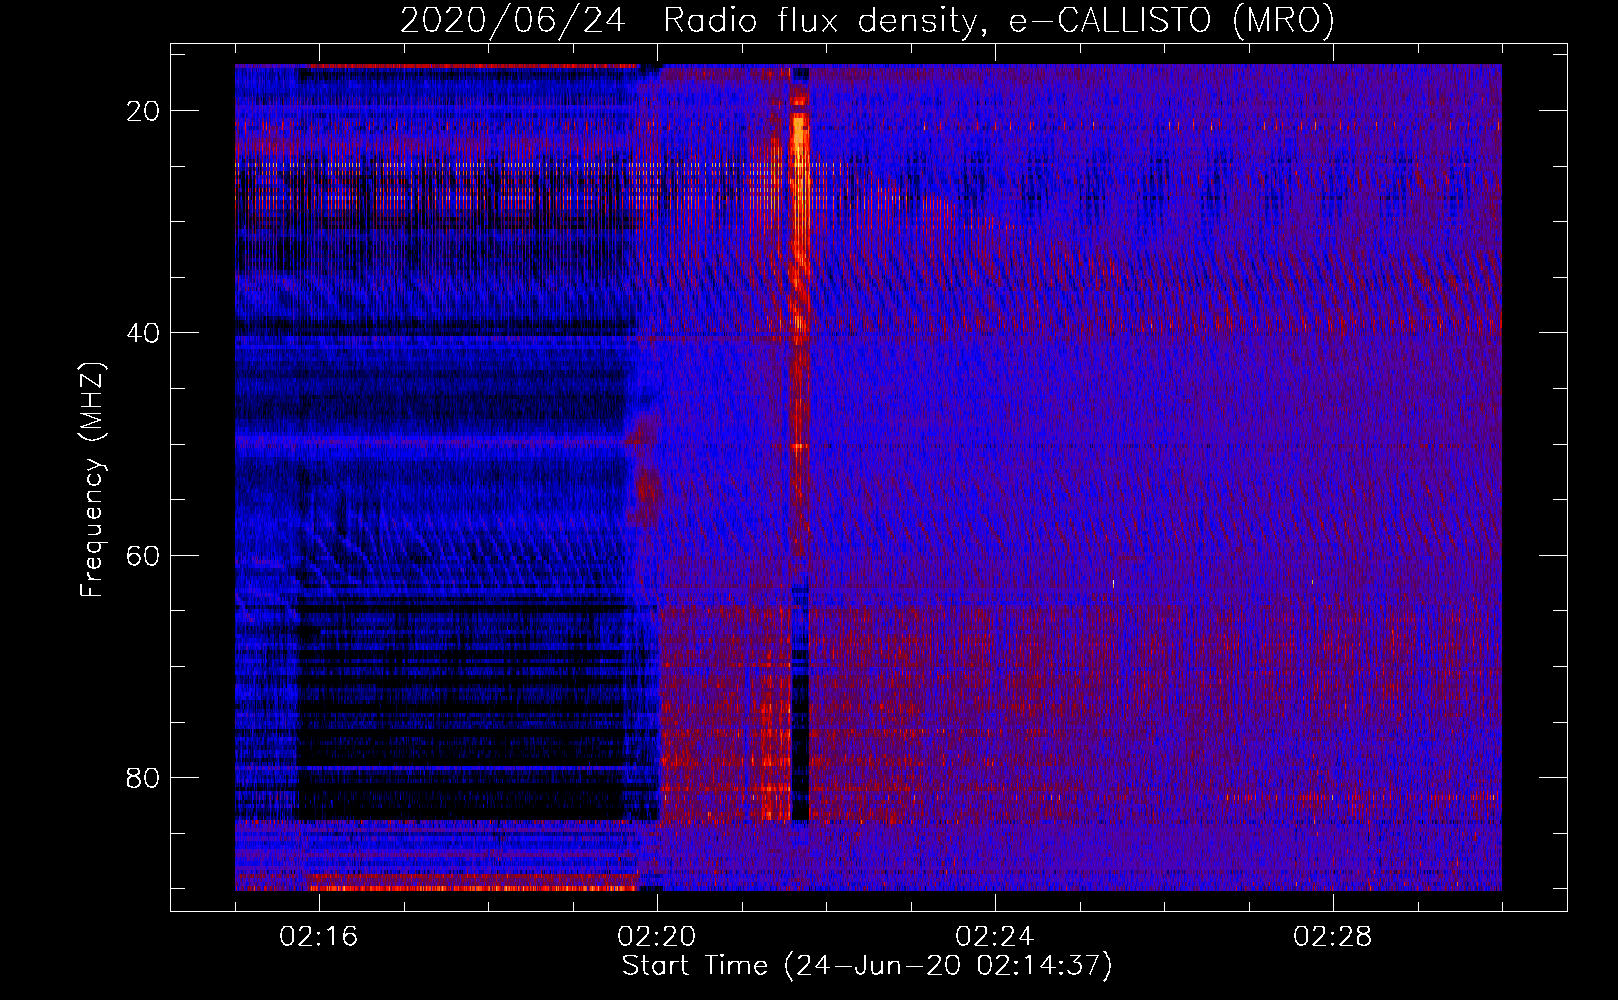Click the 20 MHz frequency tick label
Image resolution: width=1618 pixels, height=1000 pixels.
pos(144,111)
